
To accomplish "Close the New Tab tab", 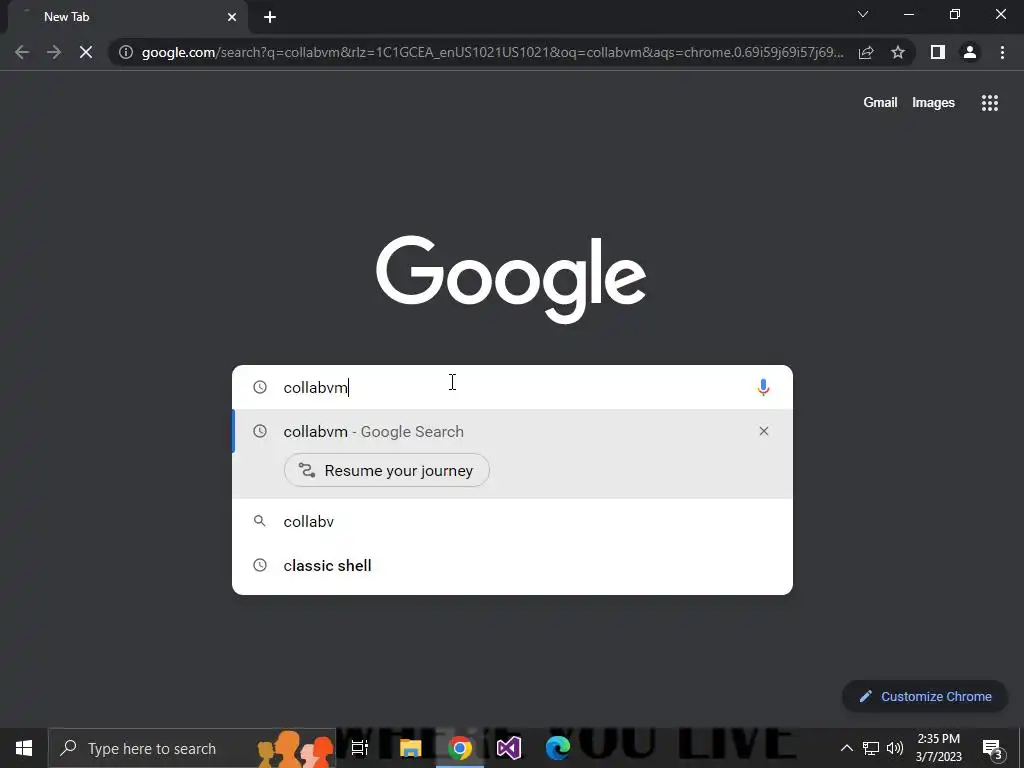I will [232, 17].
